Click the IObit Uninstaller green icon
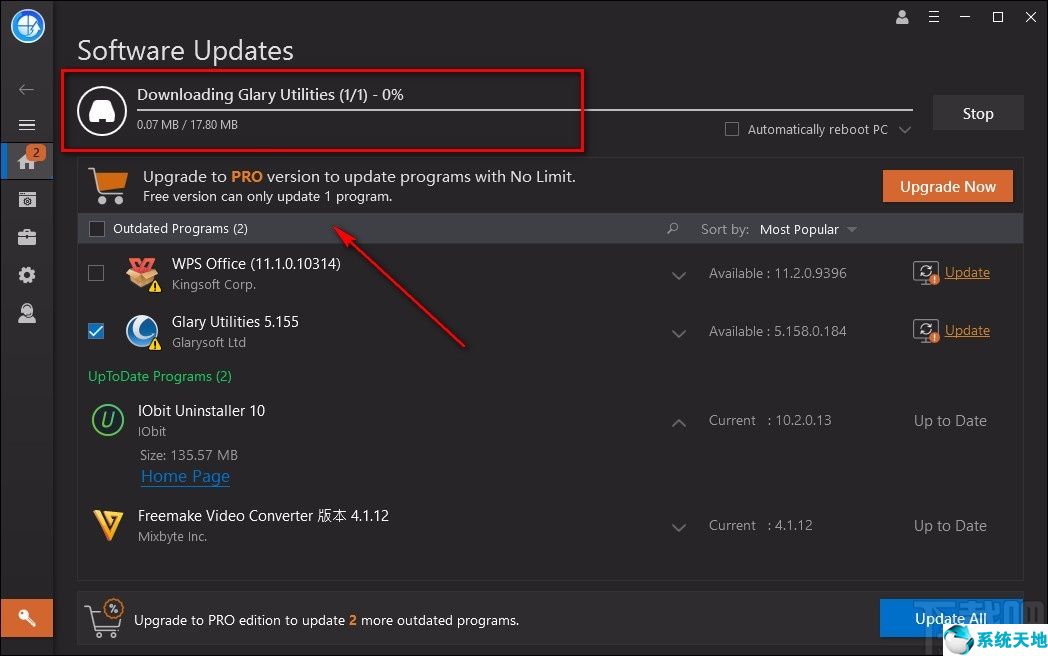 click(x=108, y=420)
